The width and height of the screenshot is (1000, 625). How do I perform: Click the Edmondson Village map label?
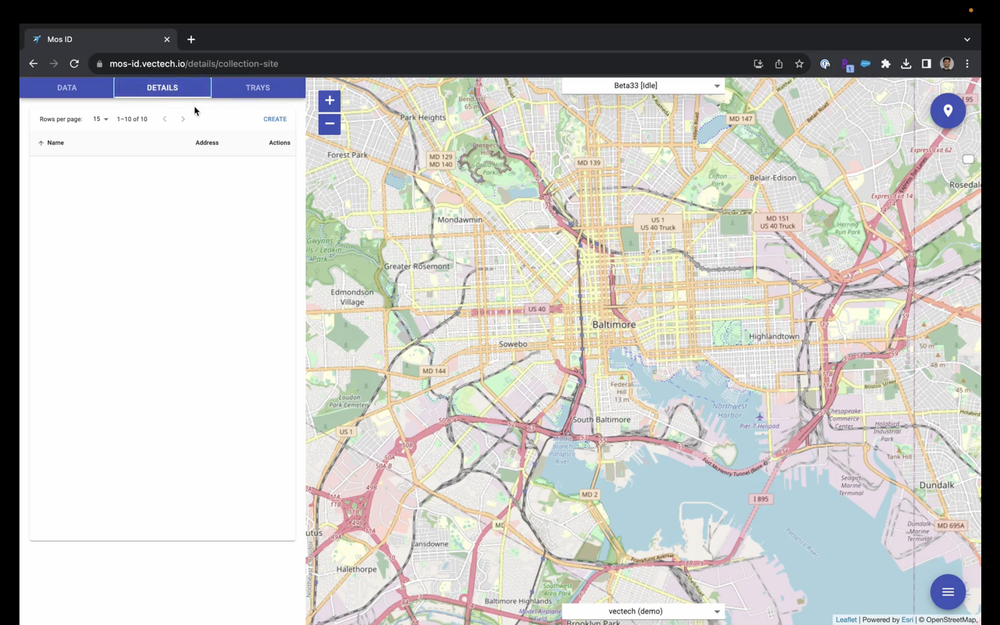point(352,297)
